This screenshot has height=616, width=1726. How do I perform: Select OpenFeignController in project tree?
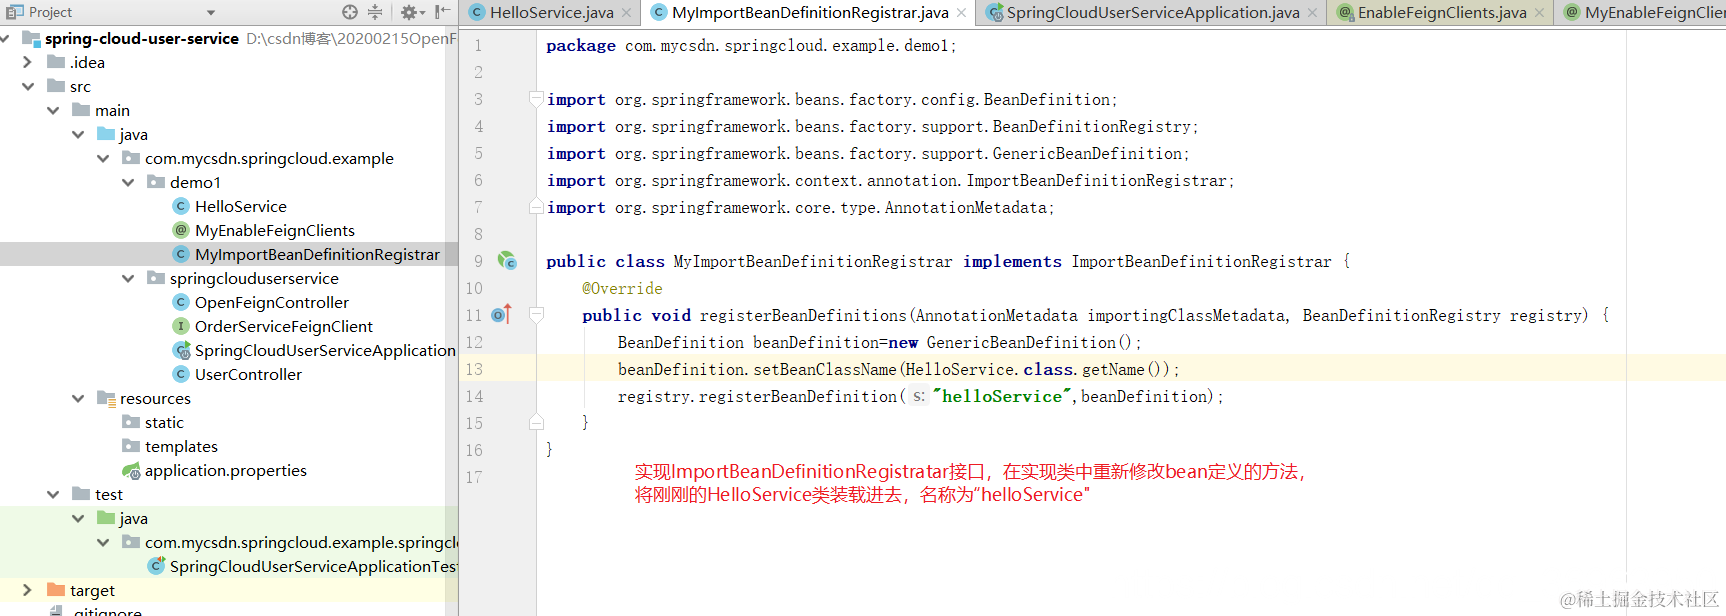coord(272,302)
